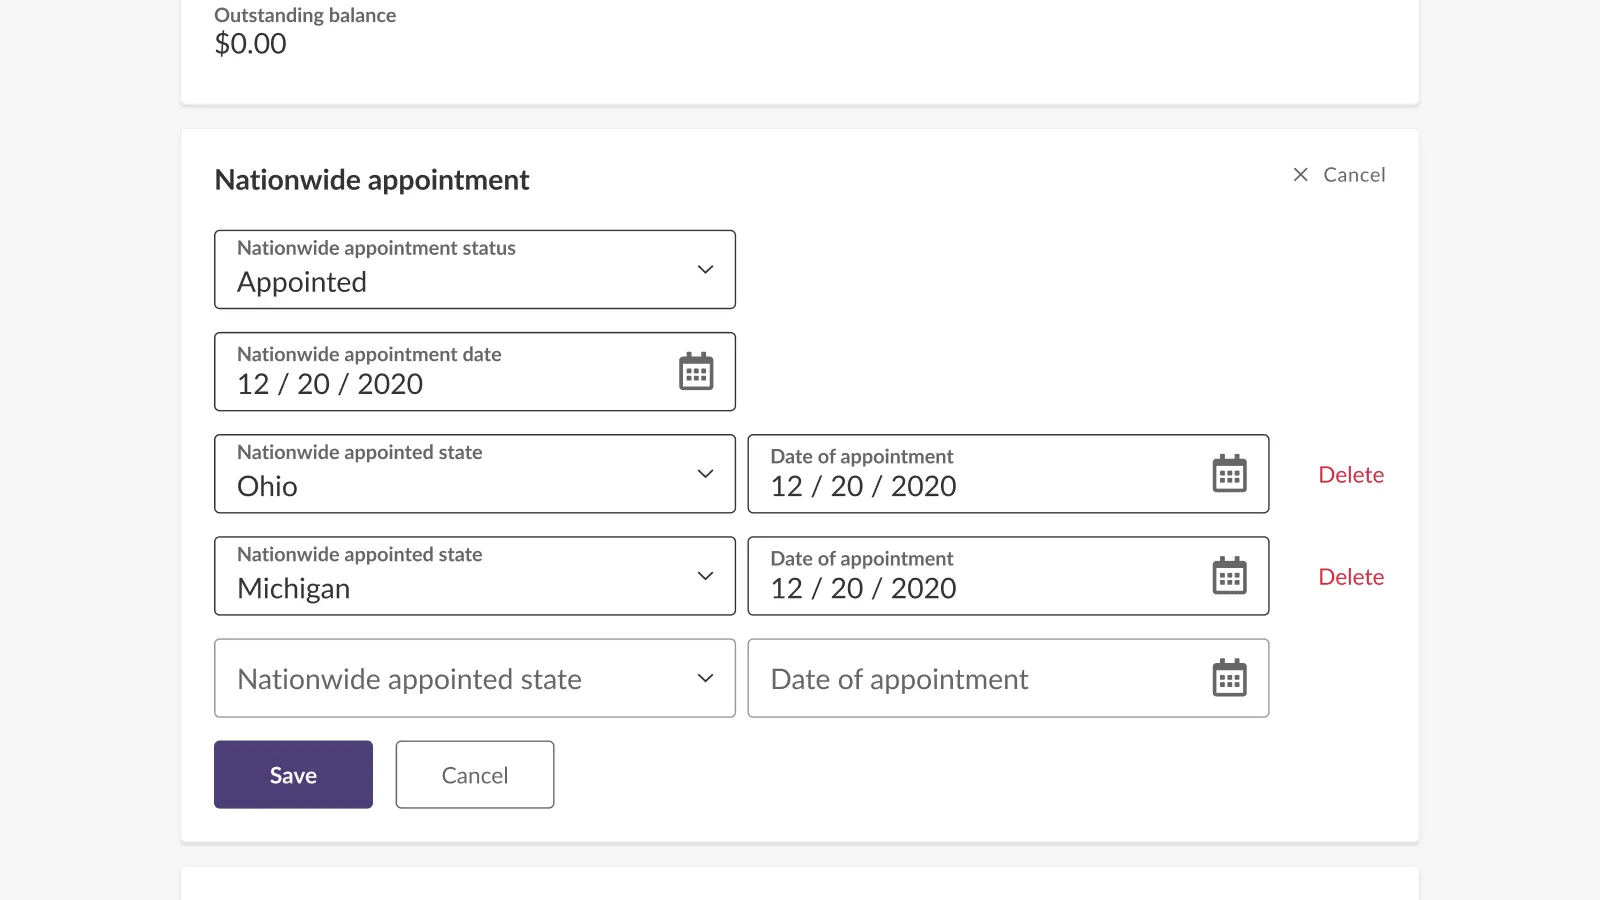The height and width of the screenshot is (900, 1600).
Task: Open calendar picker for Nationwide appointment date
Action: click(x=696, y=371)
